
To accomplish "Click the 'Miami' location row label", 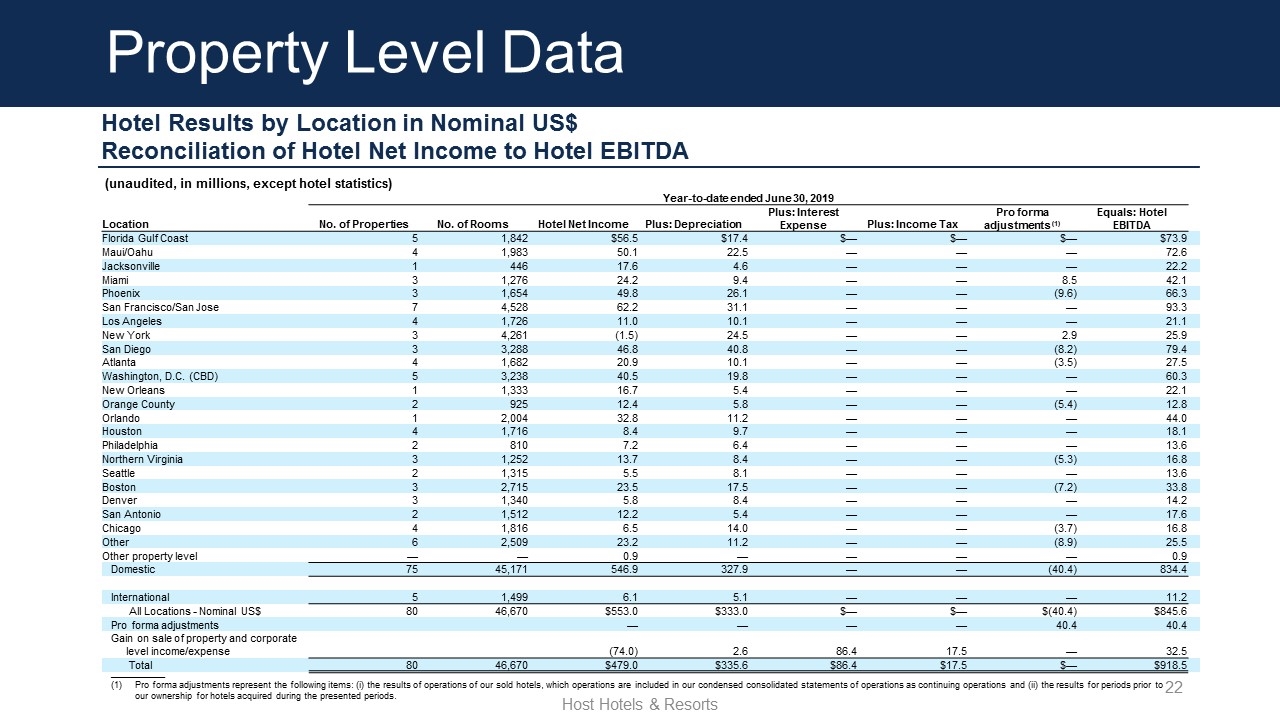I will click(x=115, y=280).
